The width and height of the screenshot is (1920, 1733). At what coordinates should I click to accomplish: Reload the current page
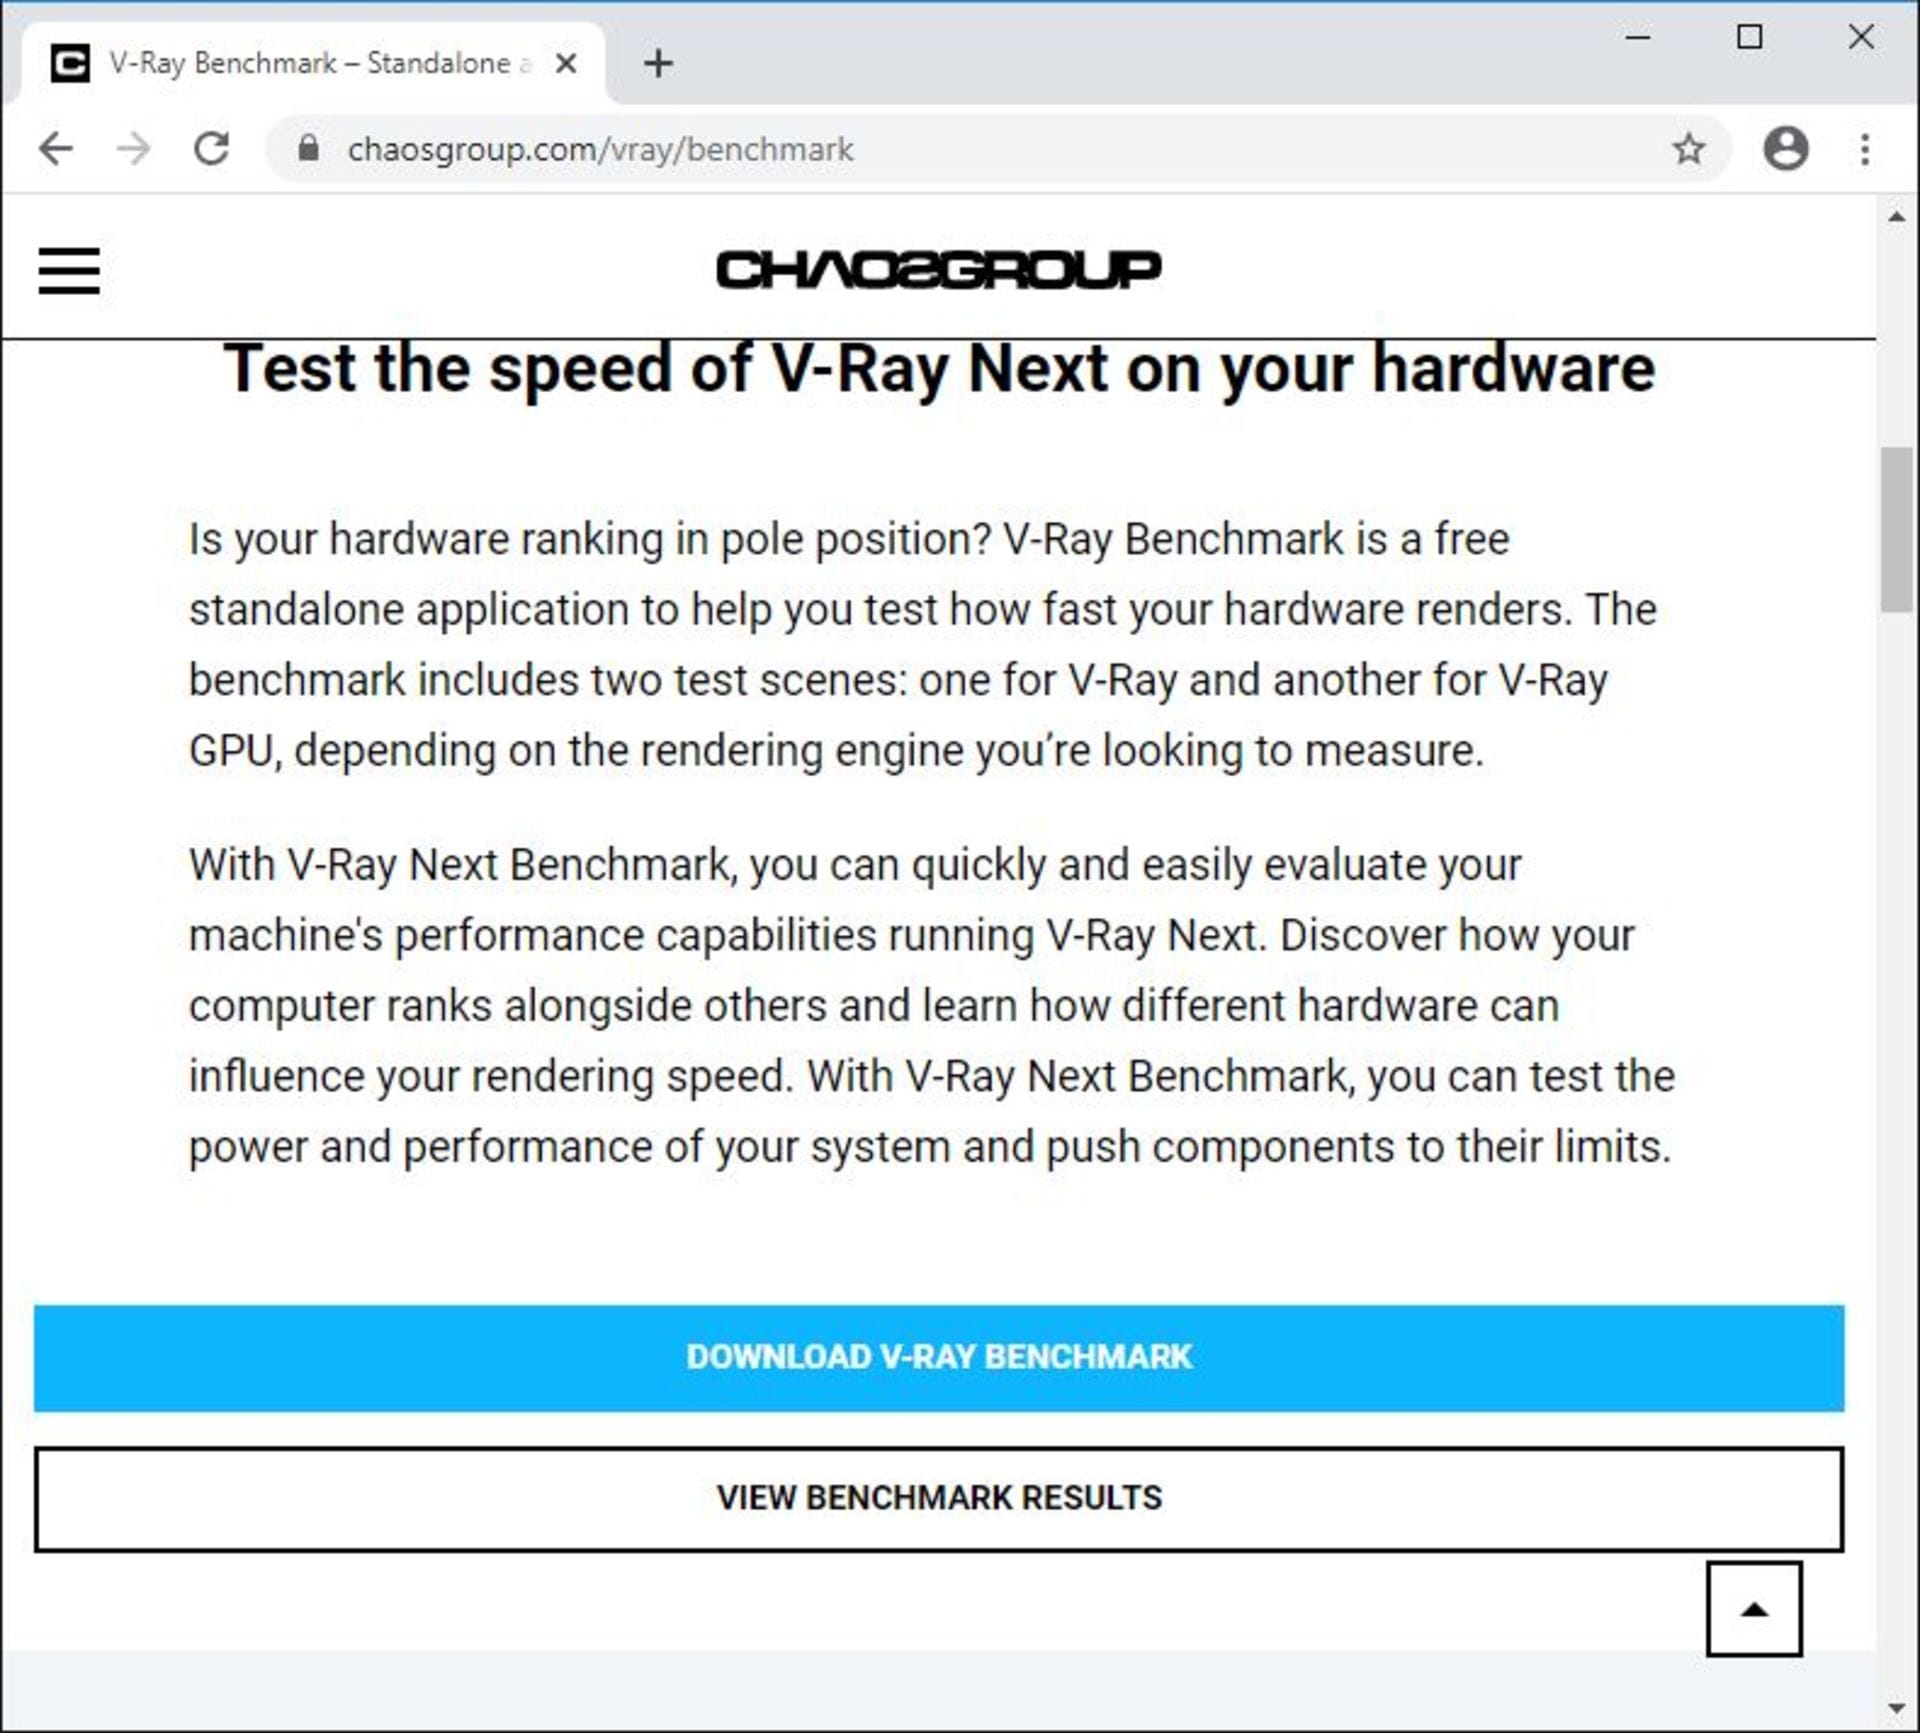coord(211,149)
